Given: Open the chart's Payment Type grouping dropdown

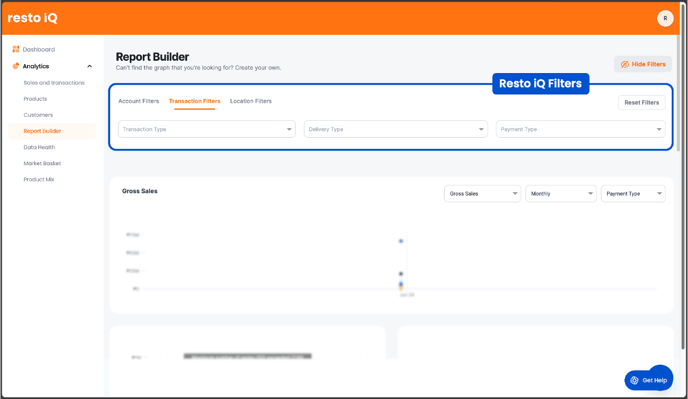Looking at the screenshot, I should point(633,194).
